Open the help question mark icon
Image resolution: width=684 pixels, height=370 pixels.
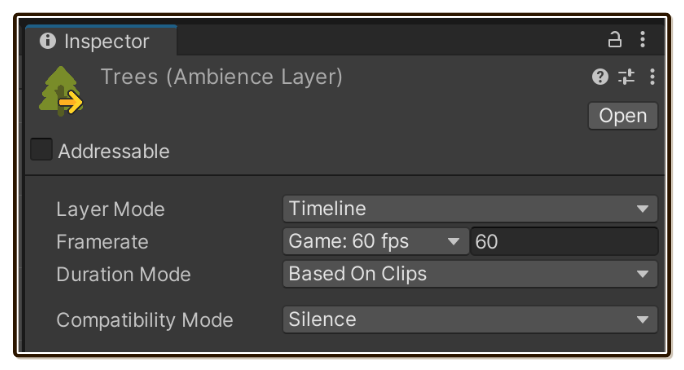(x=600, y=77)
